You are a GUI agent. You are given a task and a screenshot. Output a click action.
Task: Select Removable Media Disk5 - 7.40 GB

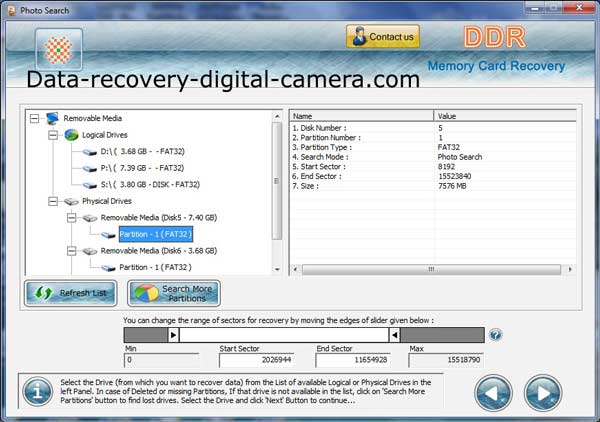158,218
